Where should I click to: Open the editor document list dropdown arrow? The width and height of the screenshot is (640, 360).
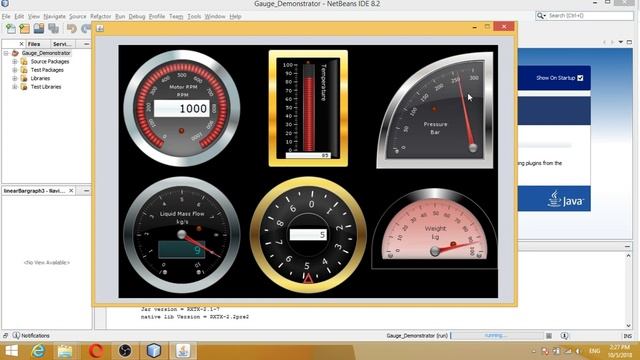(621, 42)
